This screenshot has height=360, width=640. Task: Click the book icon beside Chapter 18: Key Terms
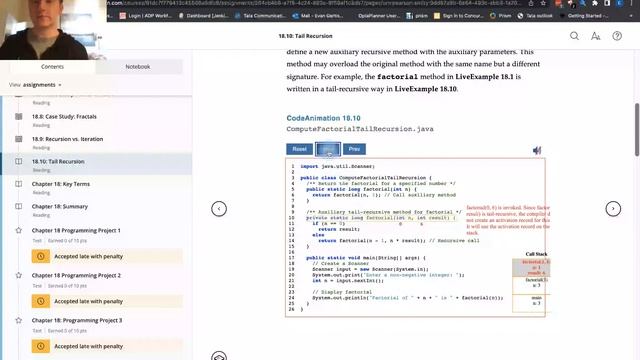[x=19, y=184]
